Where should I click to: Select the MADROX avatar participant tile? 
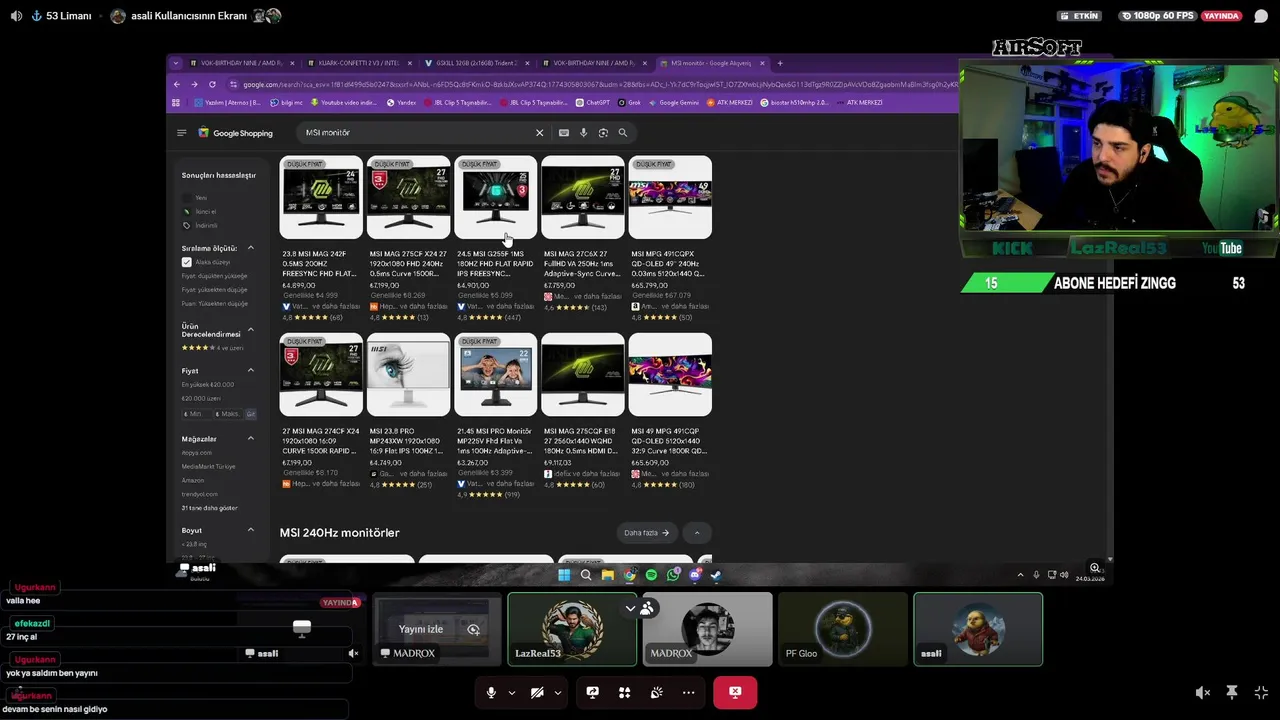click(708, 629)
